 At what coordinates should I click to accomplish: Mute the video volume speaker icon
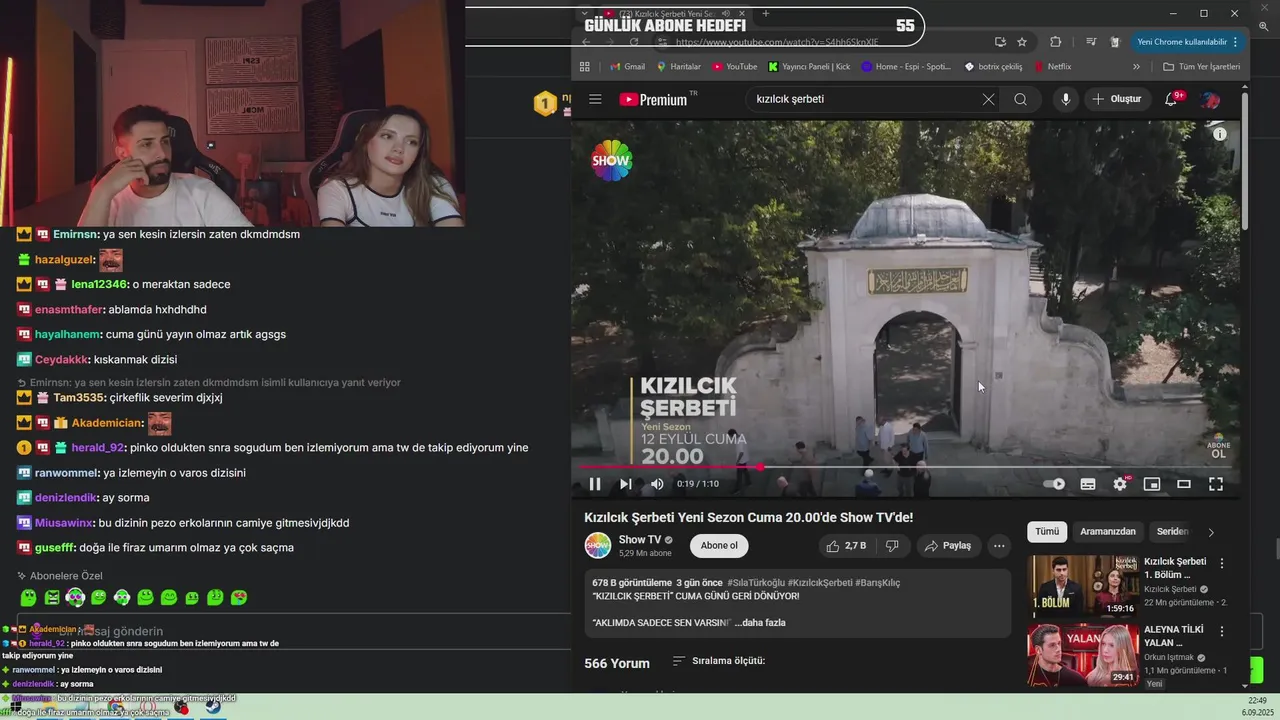pyautogui.click(x=657, y=484)
